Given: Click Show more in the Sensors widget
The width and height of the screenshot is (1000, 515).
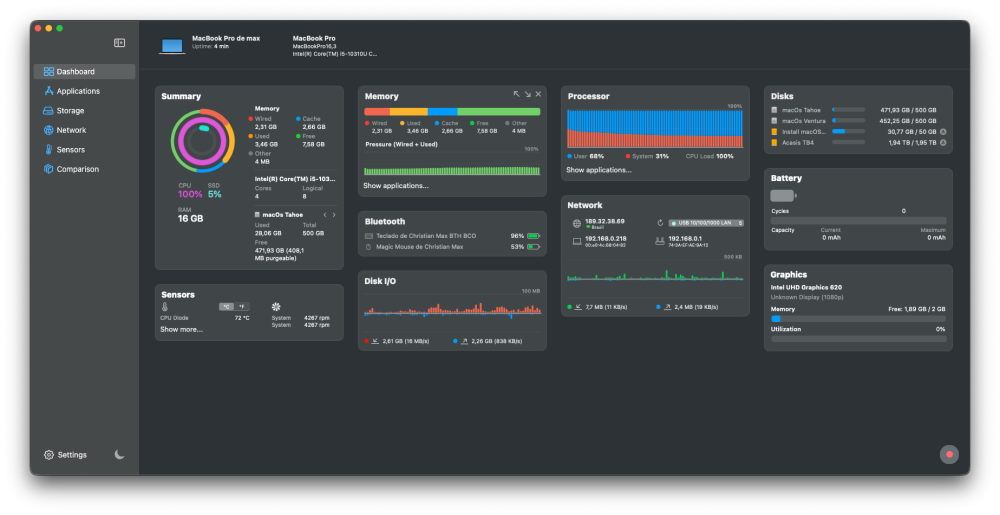Looking at the screenshot, I should click(181, 330).
